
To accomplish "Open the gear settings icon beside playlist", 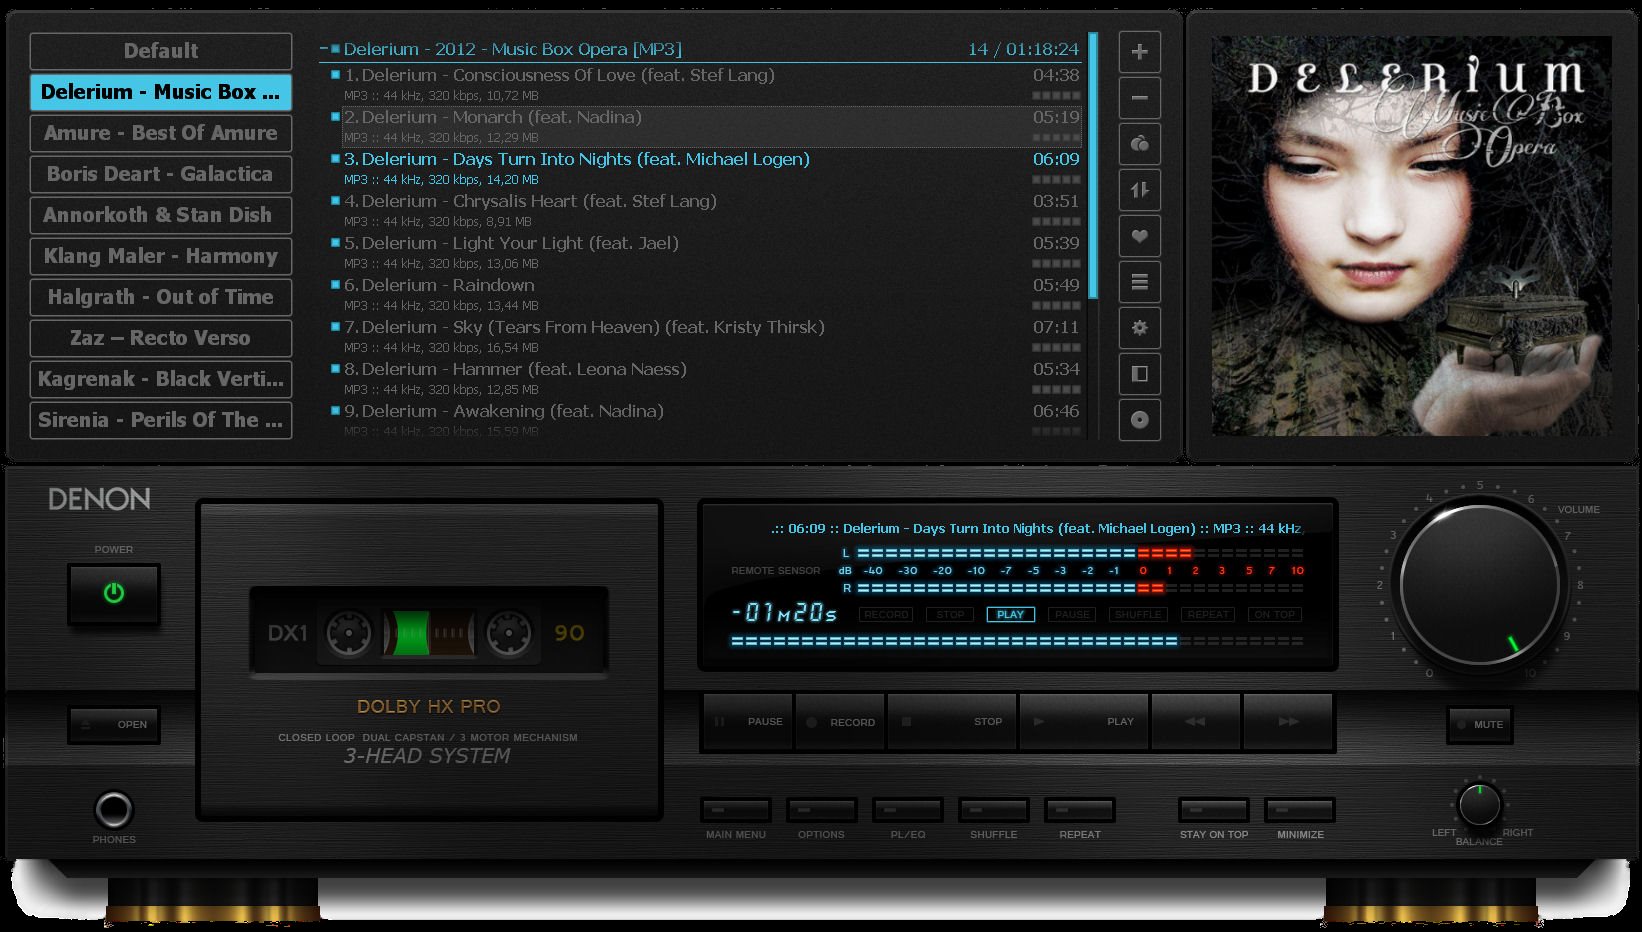I will [1139, 328].
